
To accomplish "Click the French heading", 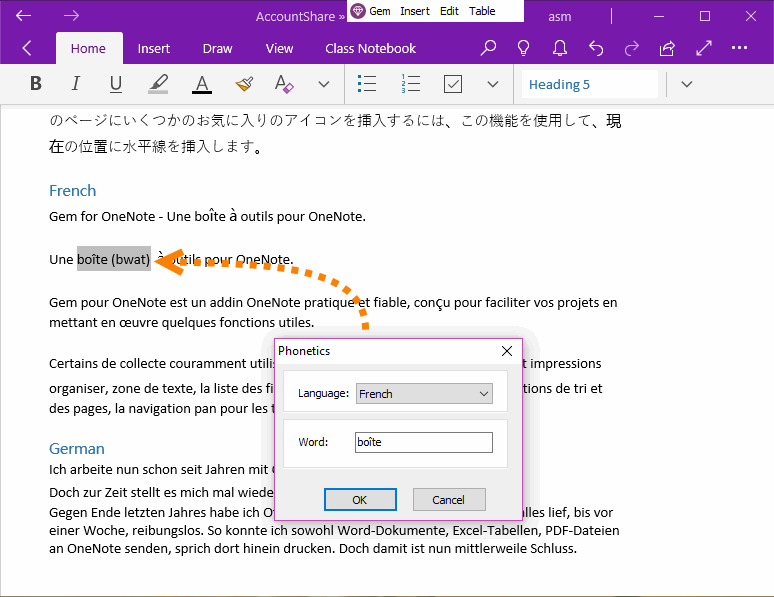I will [73, 191].
